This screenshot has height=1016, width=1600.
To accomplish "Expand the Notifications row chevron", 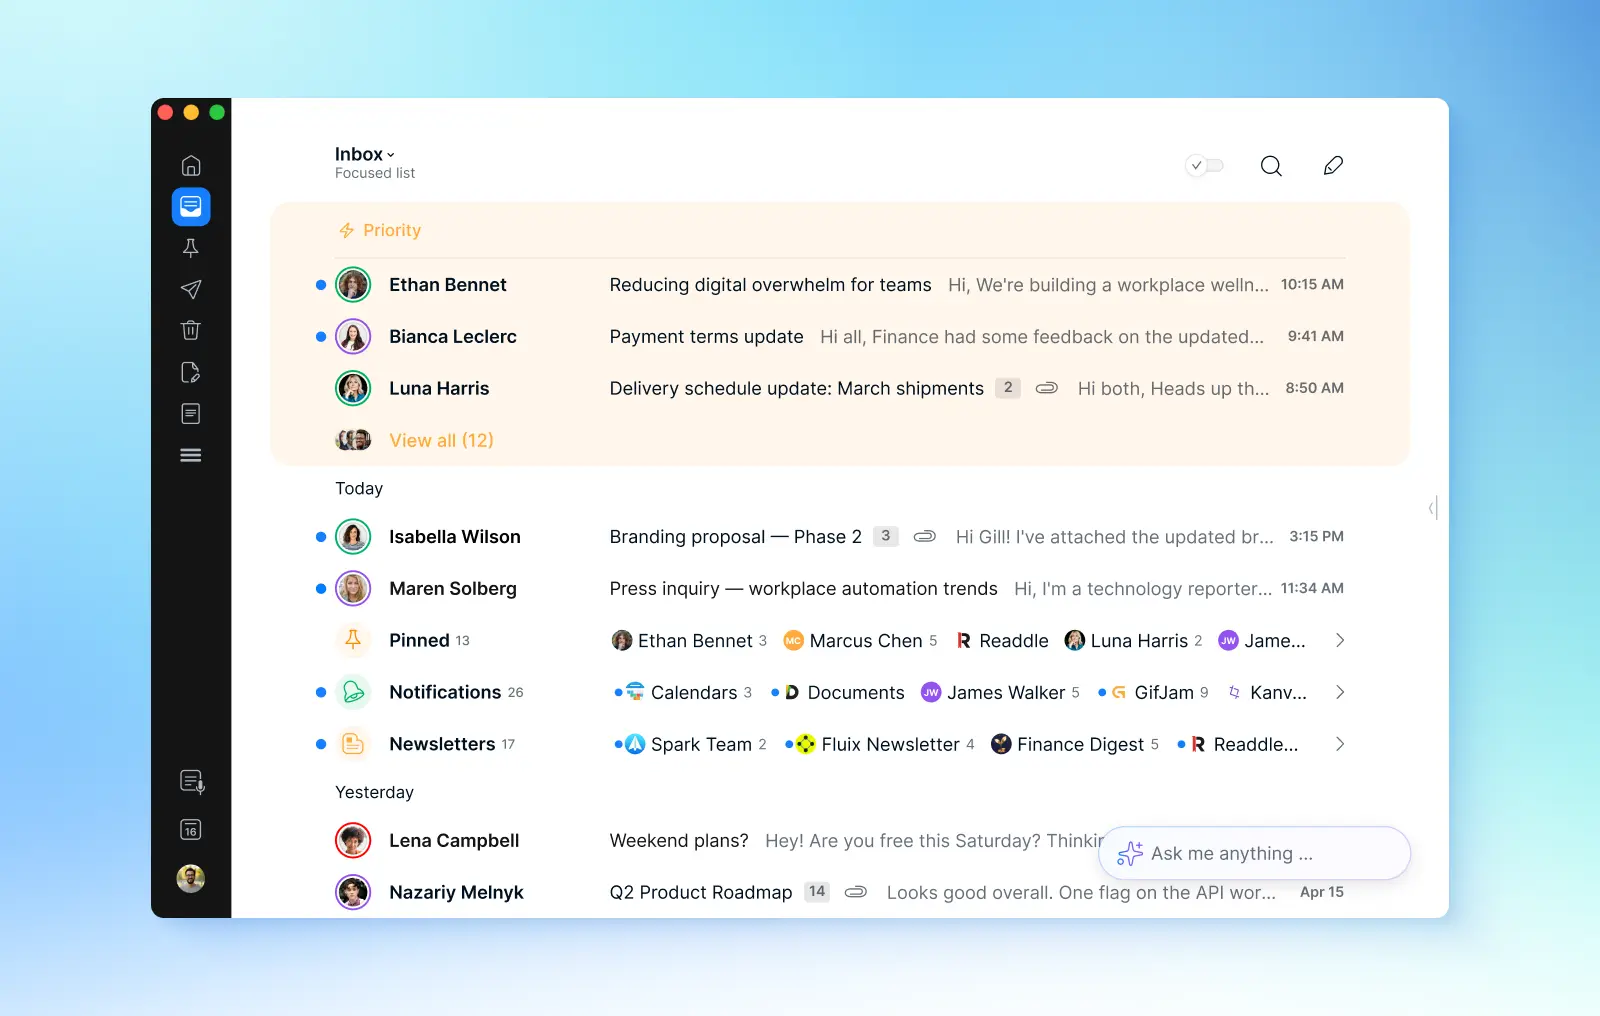I will tap(1340, 692).
